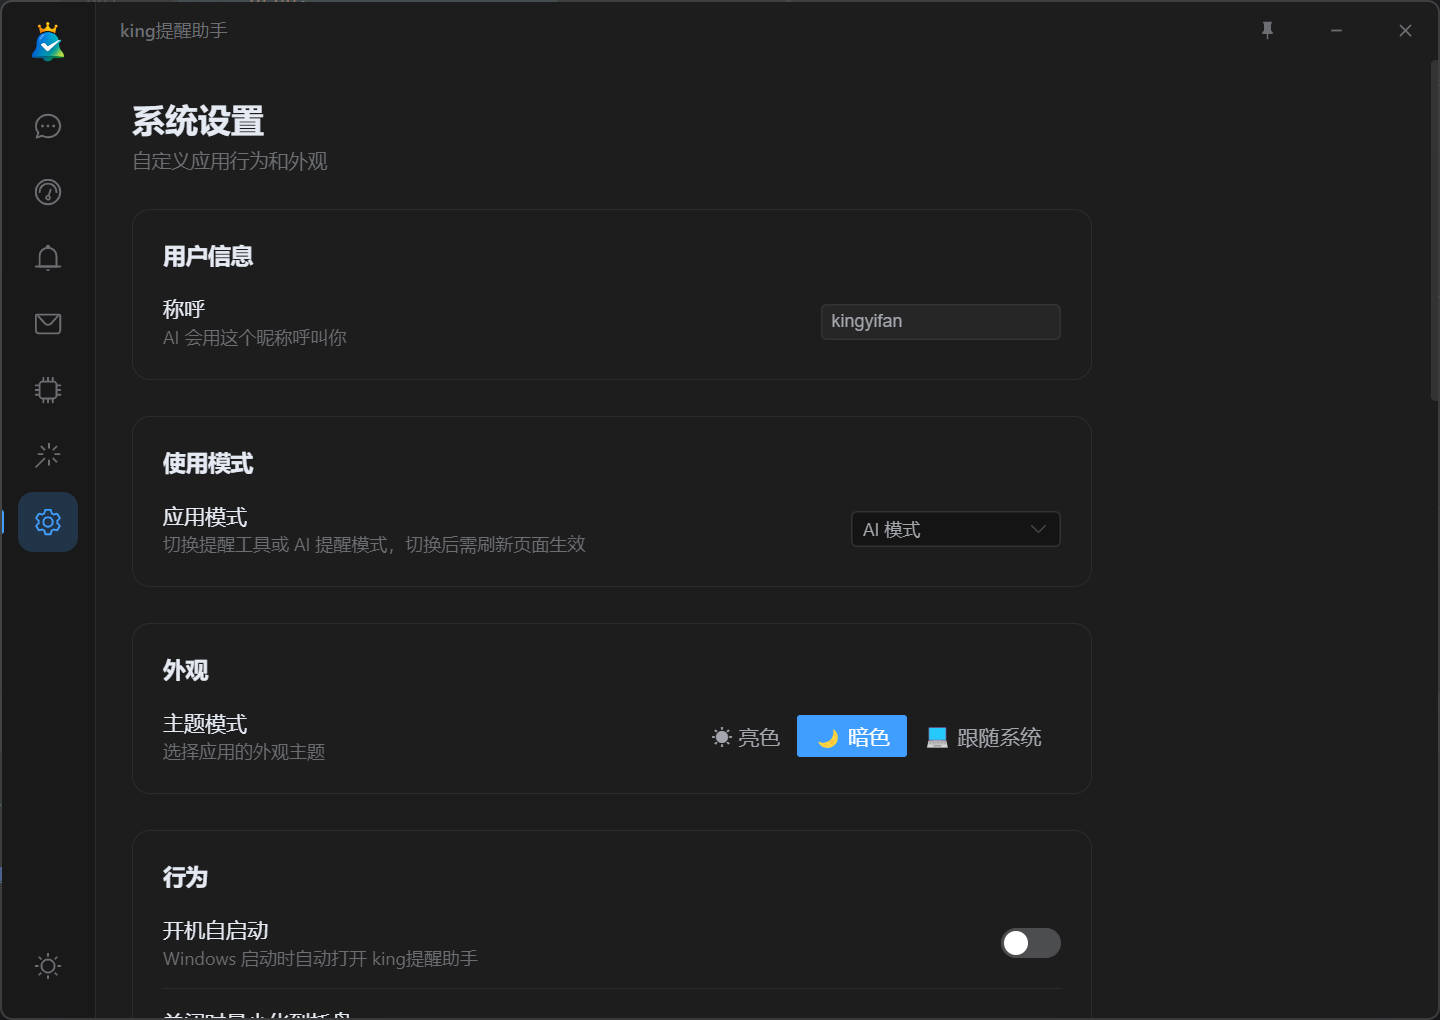Open the AI magic features panel
Screen dimensions: 1440x1020
pyautogui.click(x=47, y=455)
